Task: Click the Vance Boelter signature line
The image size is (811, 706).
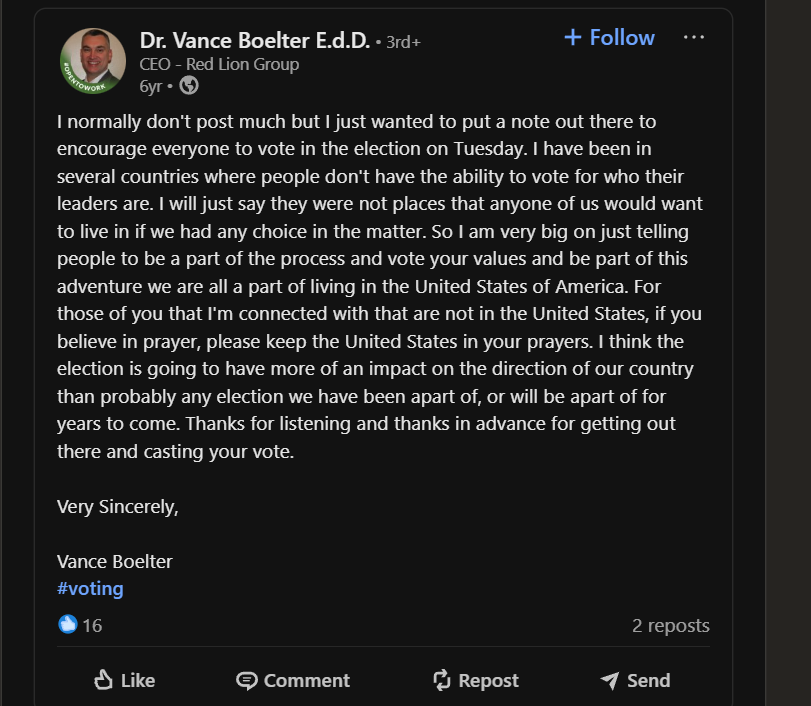Action: (114, 561)
